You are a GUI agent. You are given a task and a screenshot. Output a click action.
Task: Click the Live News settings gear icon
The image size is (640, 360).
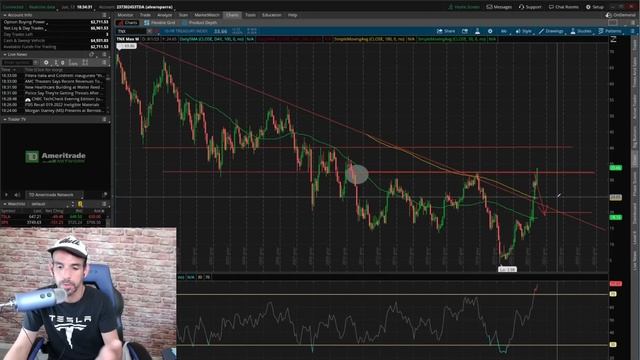point(46,62)
